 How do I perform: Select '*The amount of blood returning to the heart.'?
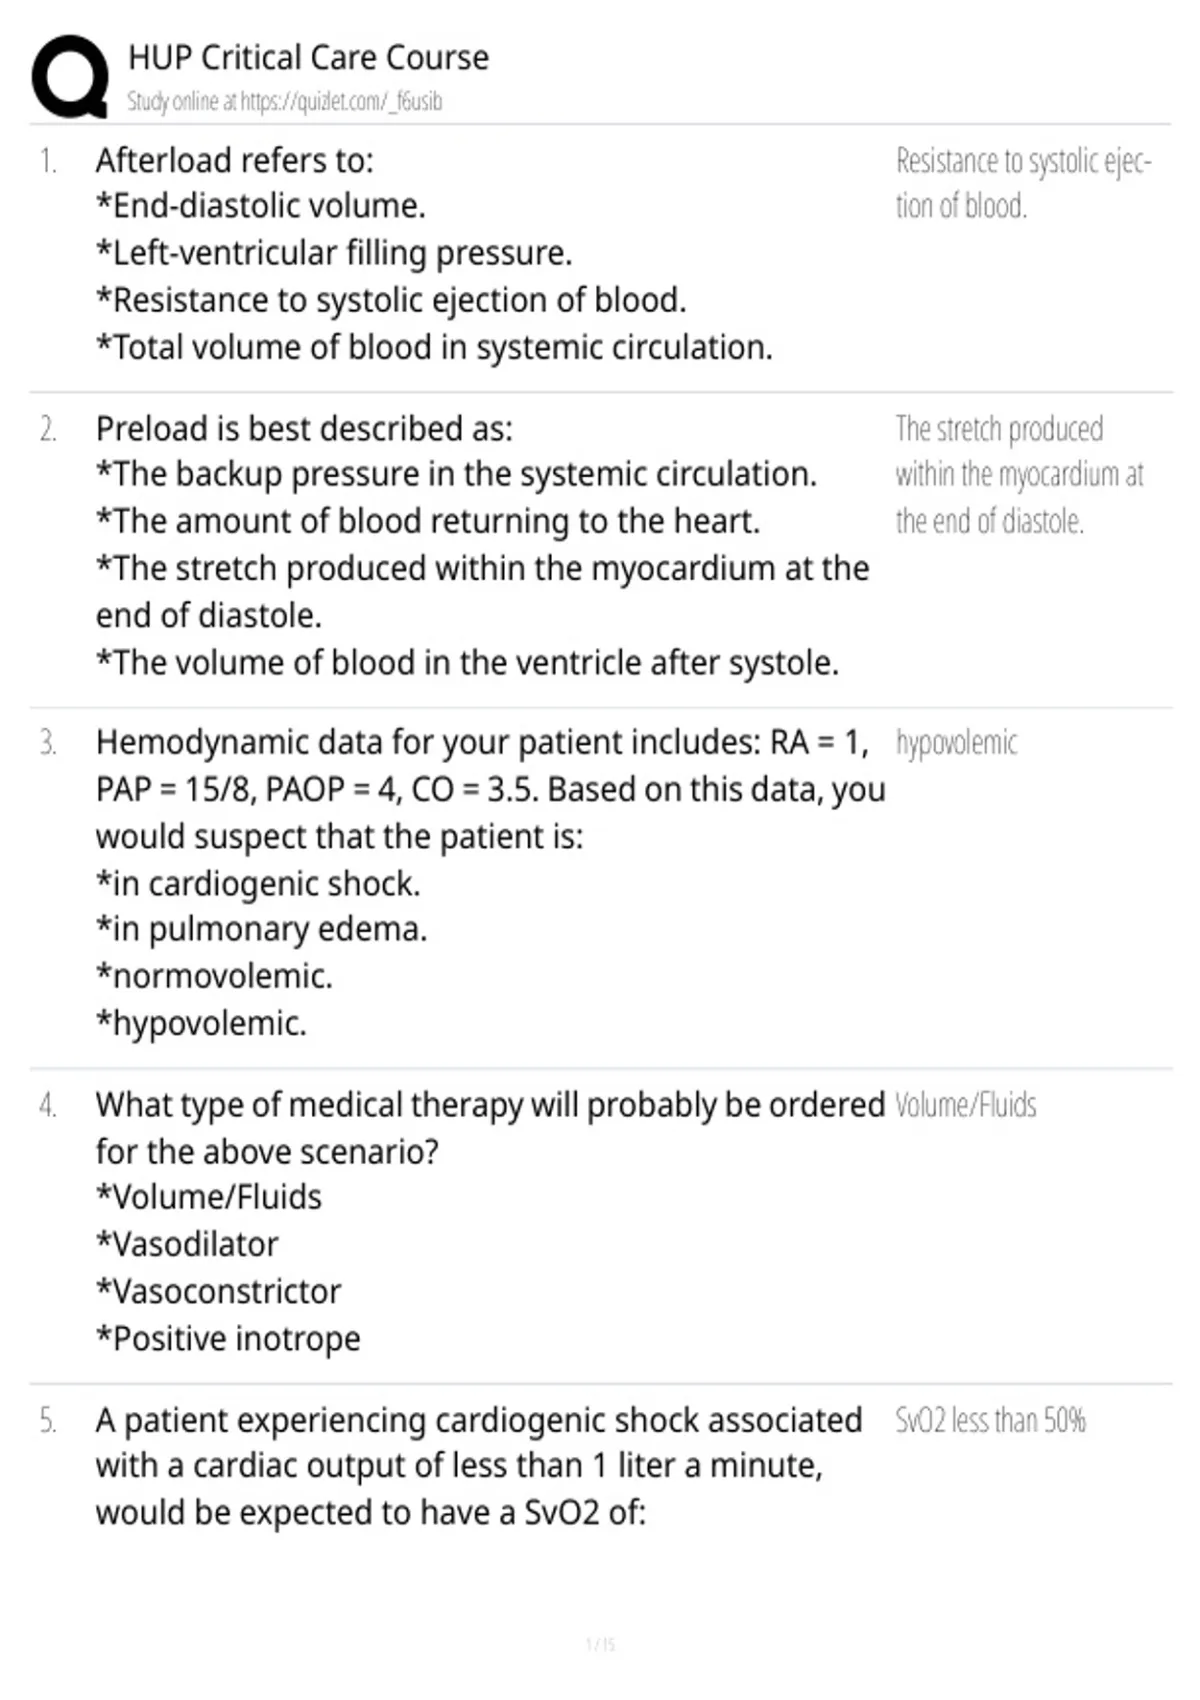coord(428,521)
